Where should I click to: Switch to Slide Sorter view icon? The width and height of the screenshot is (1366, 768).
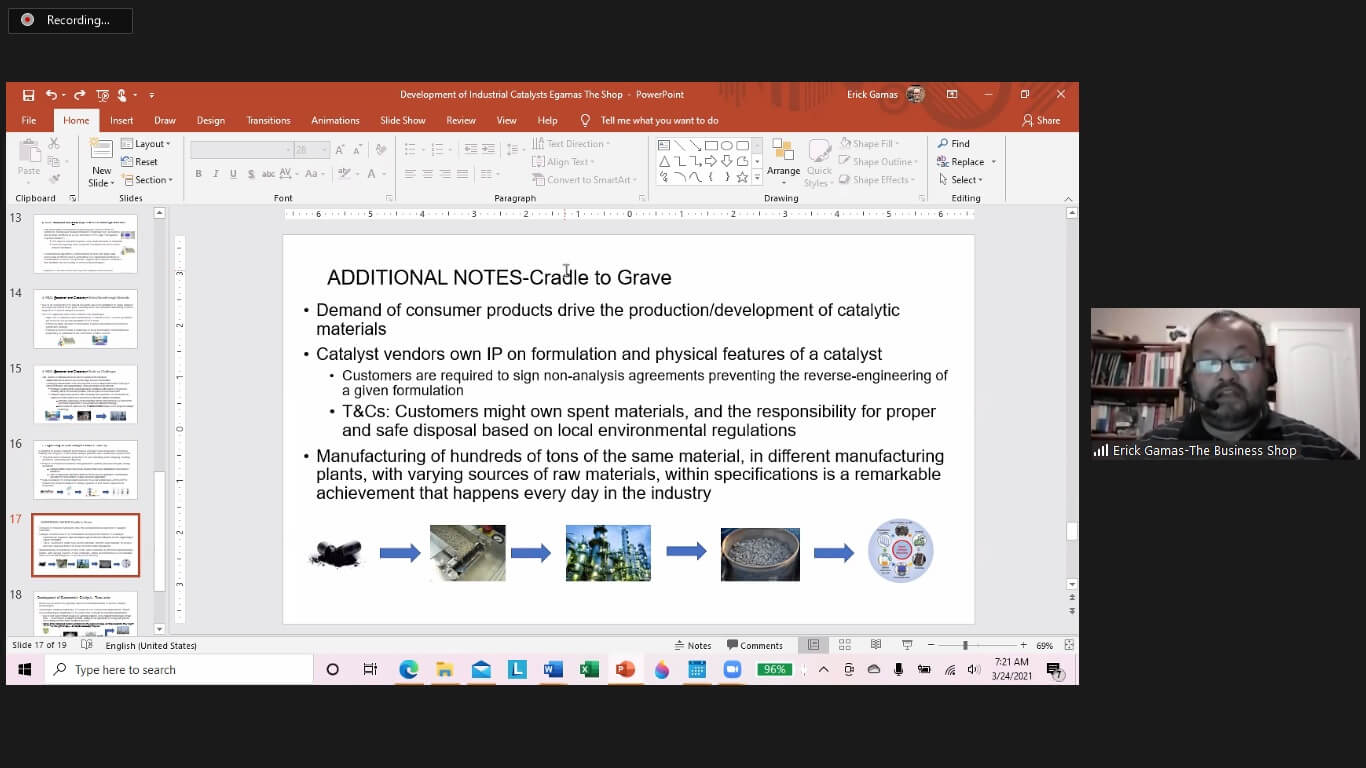pos(845,645)
